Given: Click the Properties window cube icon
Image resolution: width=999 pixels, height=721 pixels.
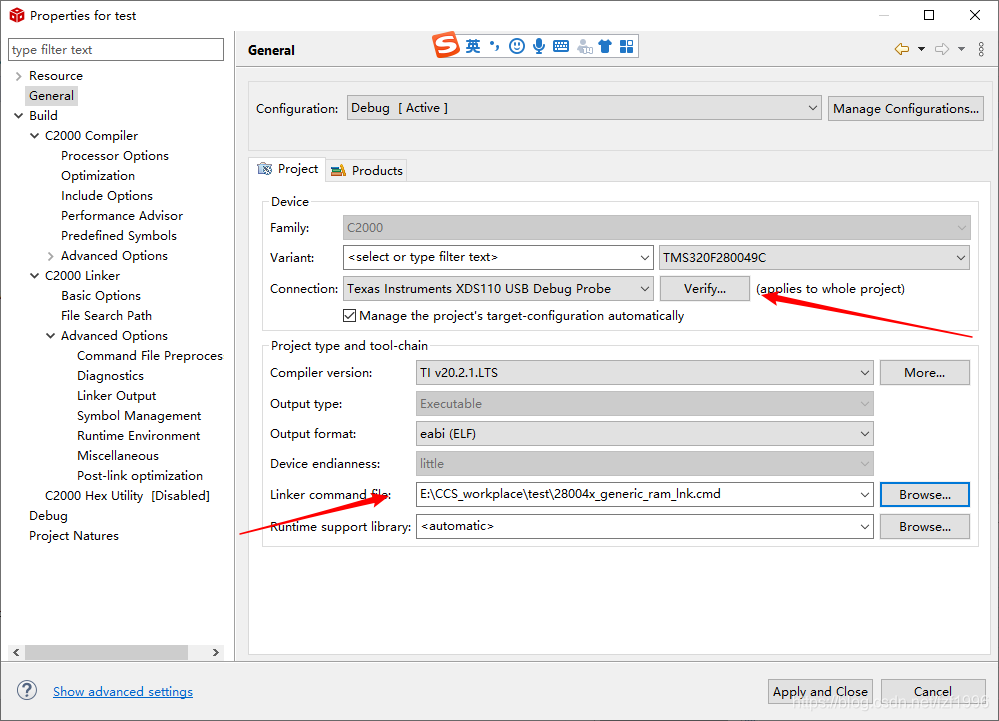Looking at the screenshot, I should click(17, 15).
